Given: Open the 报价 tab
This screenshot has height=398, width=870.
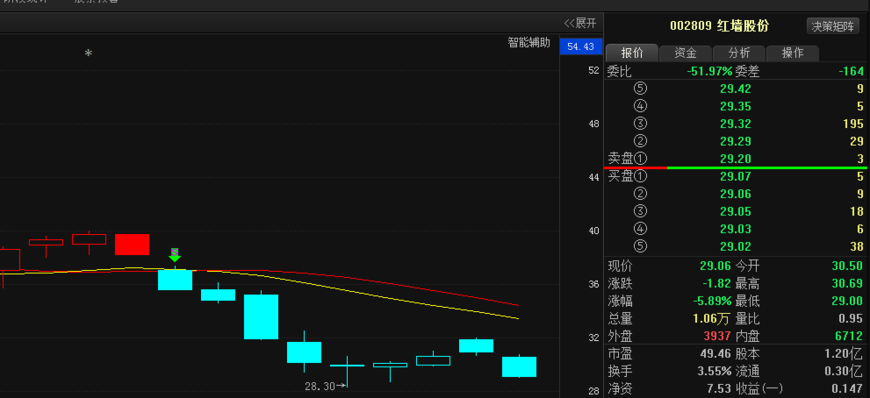Looking at the screenshot, I should click(x=632, y=53).
